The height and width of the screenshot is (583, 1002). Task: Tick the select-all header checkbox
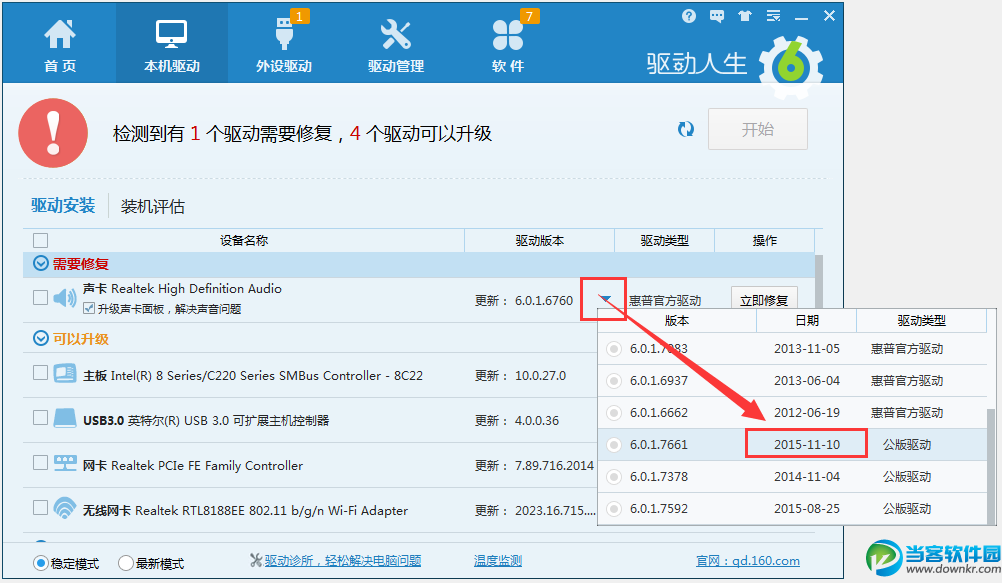pyautogui.click(x=40, y=240)
